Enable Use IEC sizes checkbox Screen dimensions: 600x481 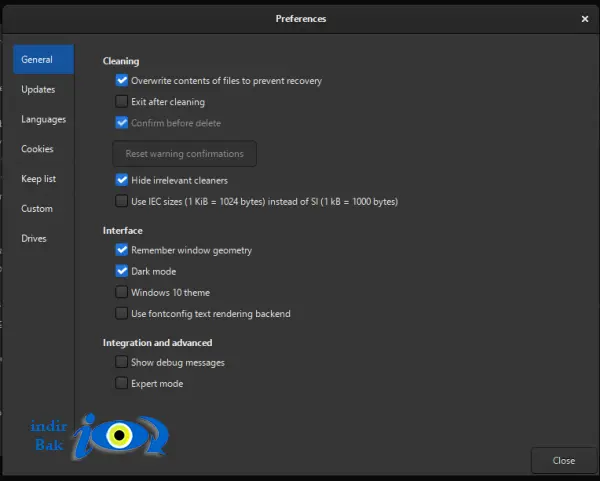(x=122, y=201)
